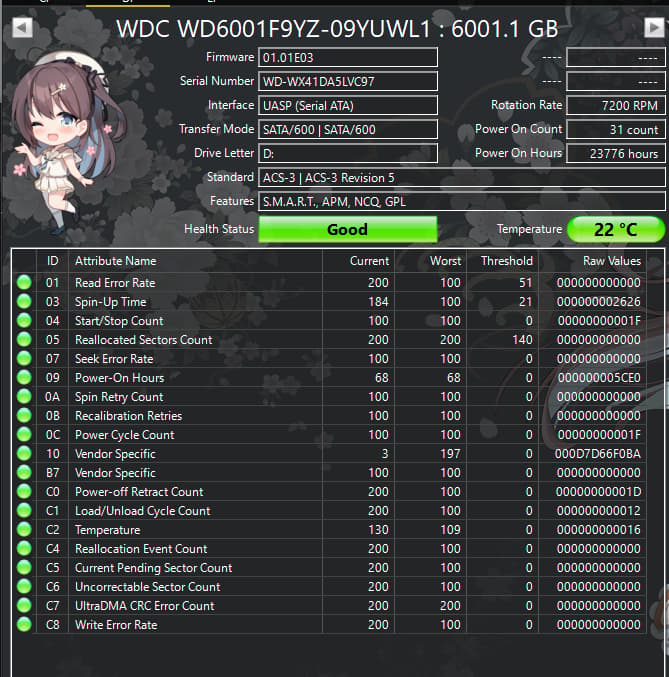Click raw value 000000002626
Viewport: 669px width, 677px height.
(599, 302)
